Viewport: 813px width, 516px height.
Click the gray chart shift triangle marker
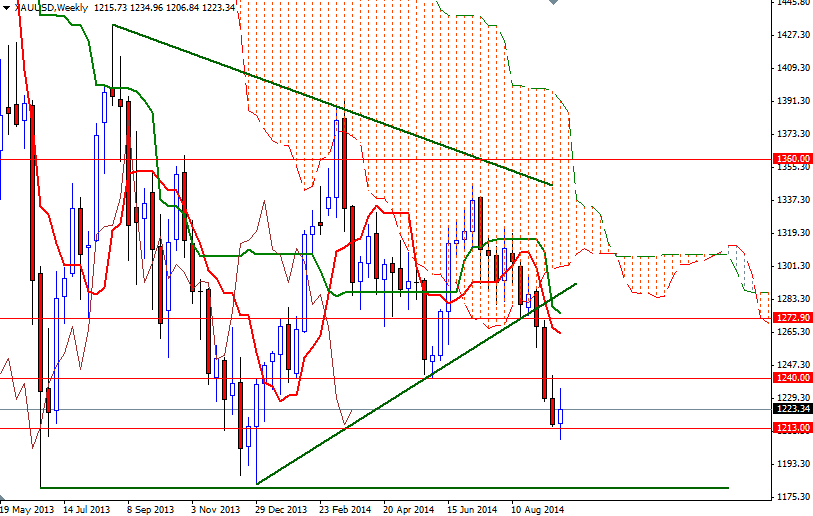[x=553, y=2]
